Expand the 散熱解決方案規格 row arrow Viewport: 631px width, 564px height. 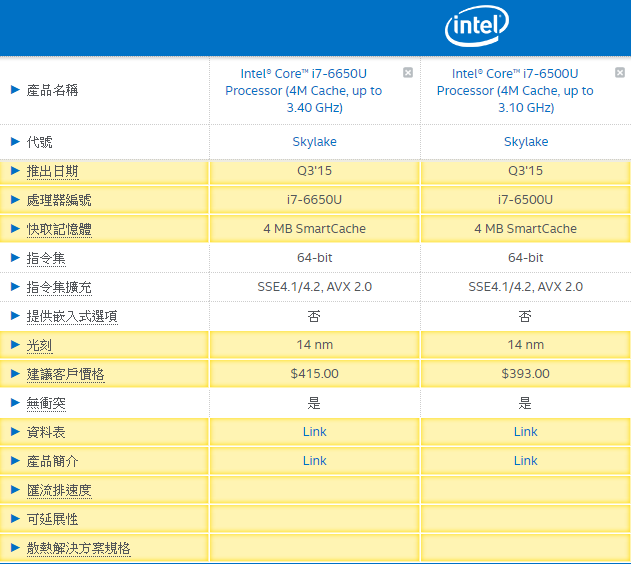click(x=15, y=548)
